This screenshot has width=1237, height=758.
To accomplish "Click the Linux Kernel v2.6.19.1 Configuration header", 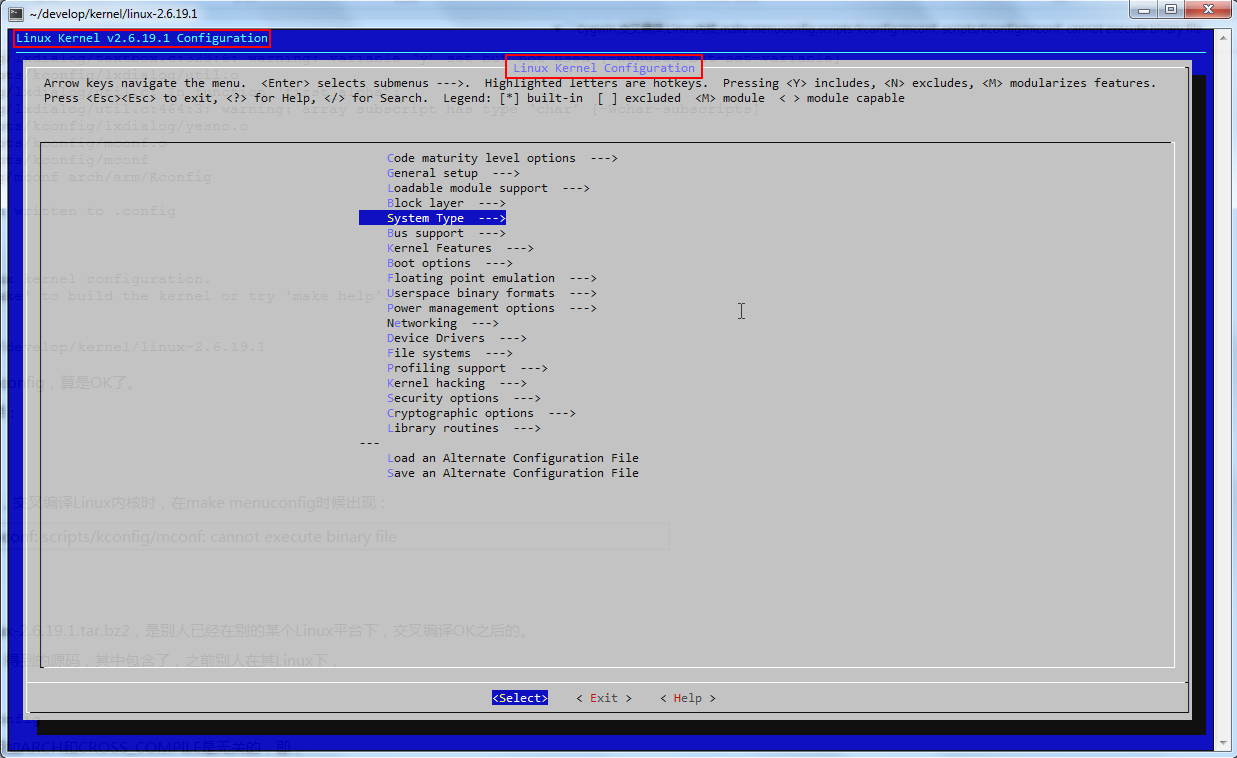I will coord(142,39).
